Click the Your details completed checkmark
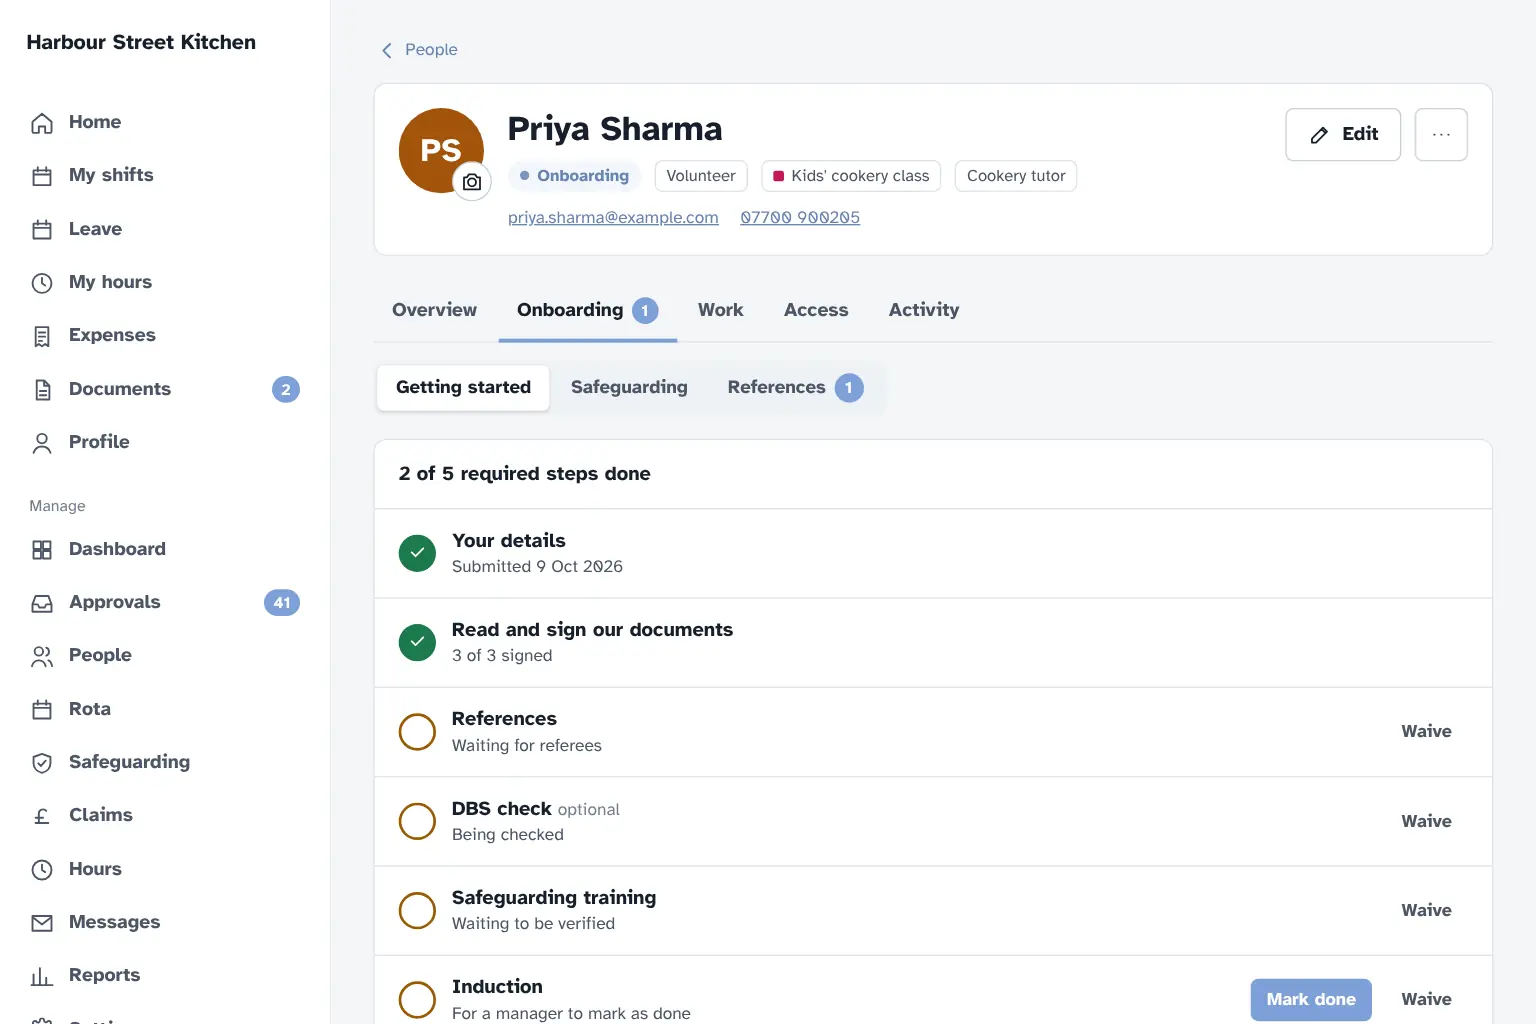The width and height of the screenshot is (1536, 1024). [x=417, y=553]
